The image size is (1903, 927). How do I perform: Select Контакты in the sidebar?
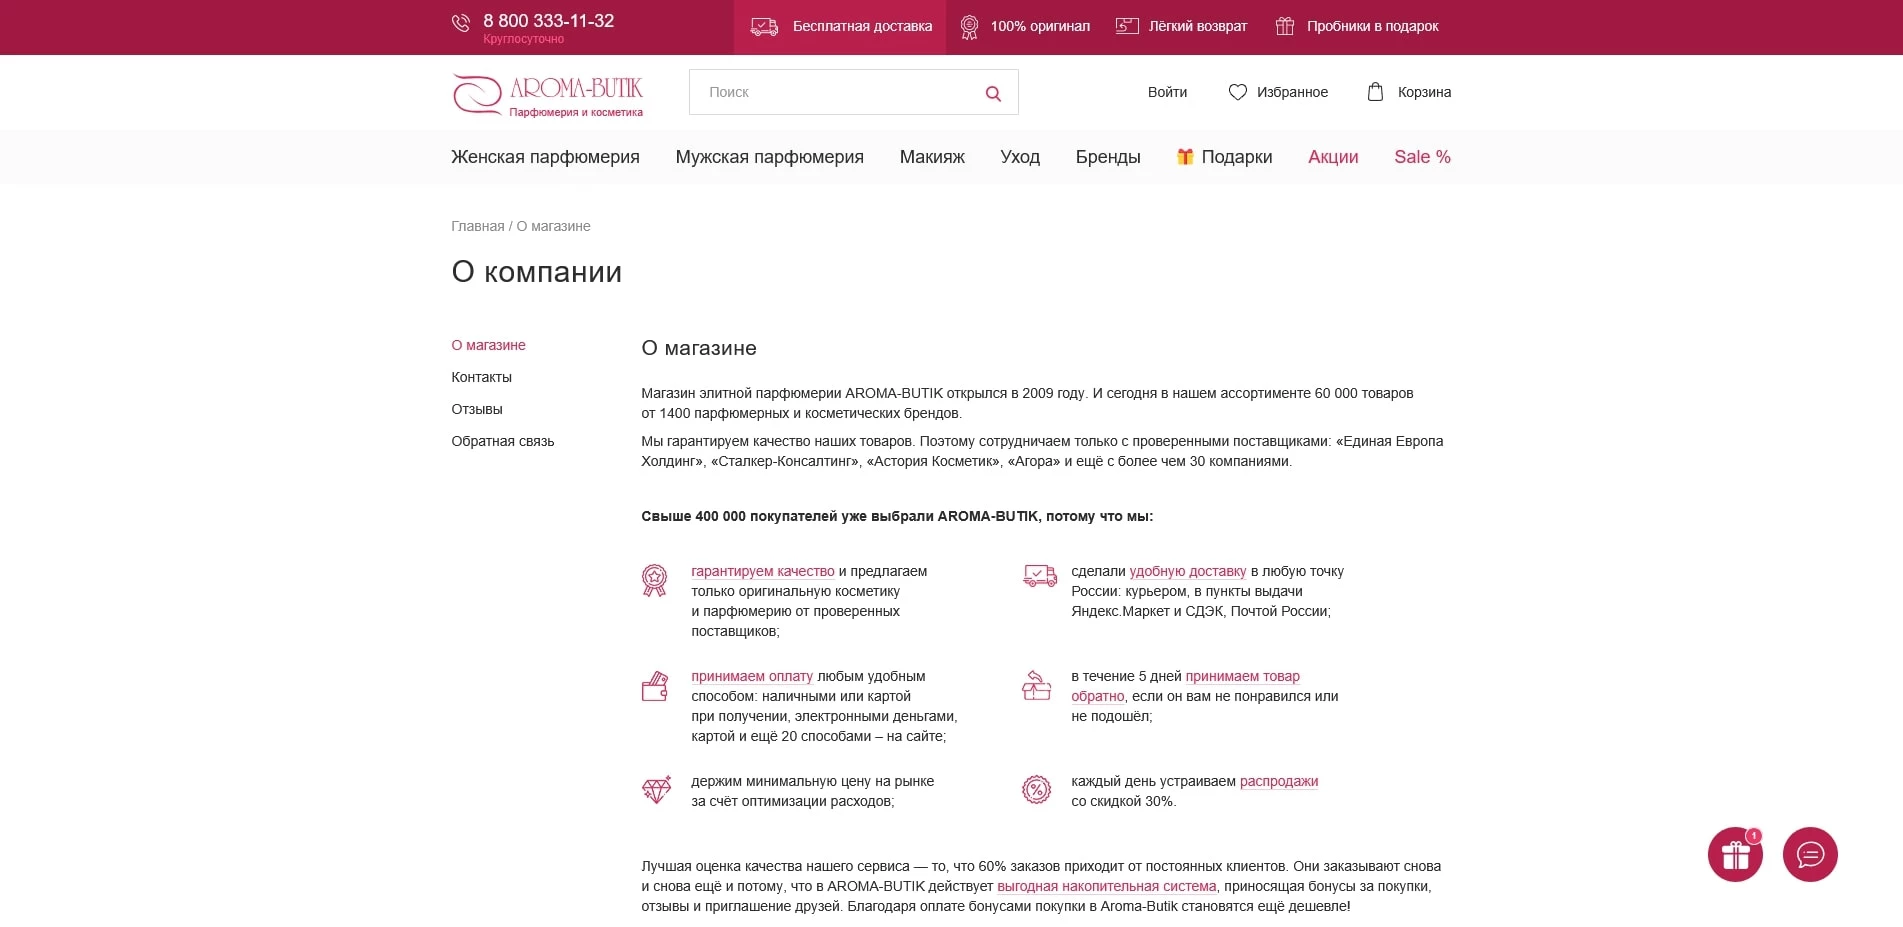481,377
